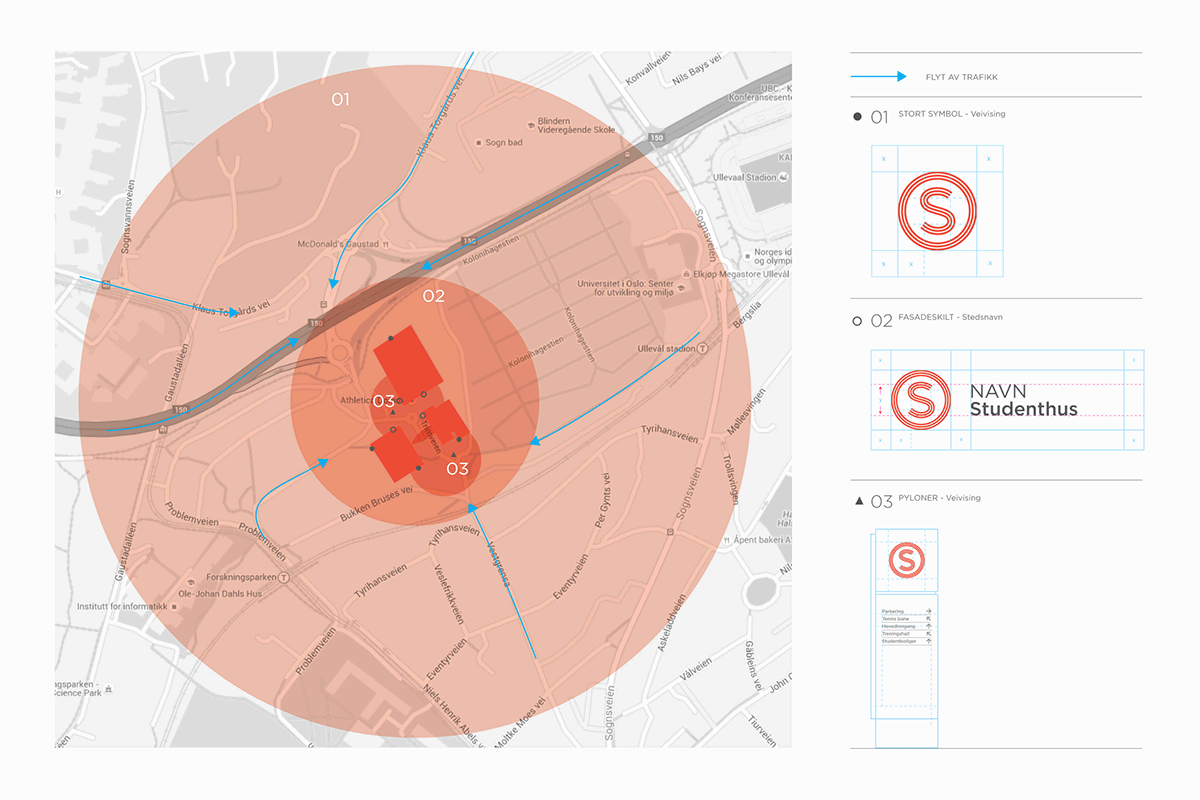Screen dimensions: 1200x800
Task: Select the 01 zone label on the map
Action: (341, 99)
